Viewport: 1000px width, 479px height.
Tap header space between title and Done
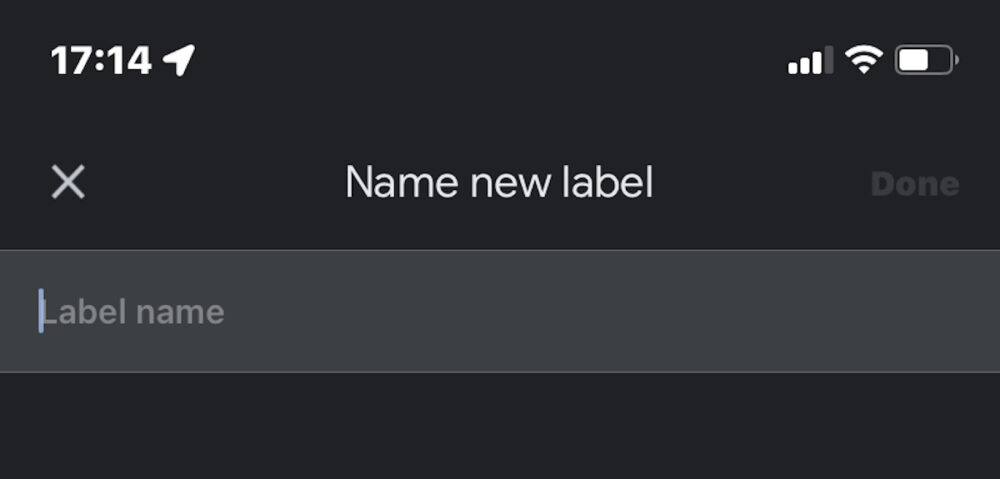point(760,183)
